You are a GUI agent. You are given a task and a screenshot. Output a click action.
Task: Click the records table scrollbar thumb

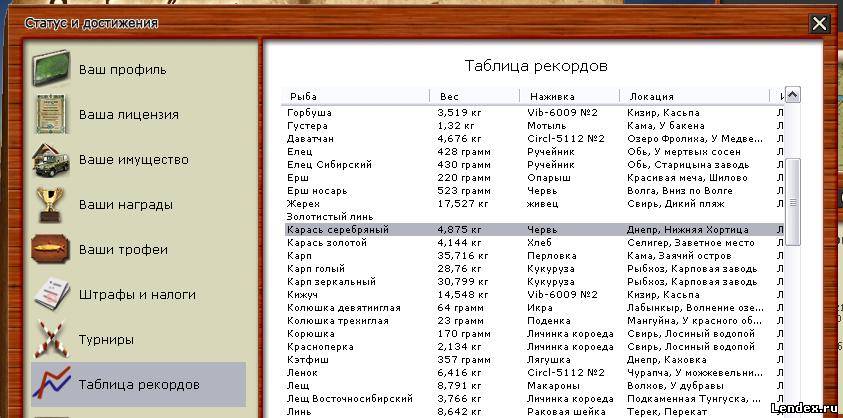792,202
